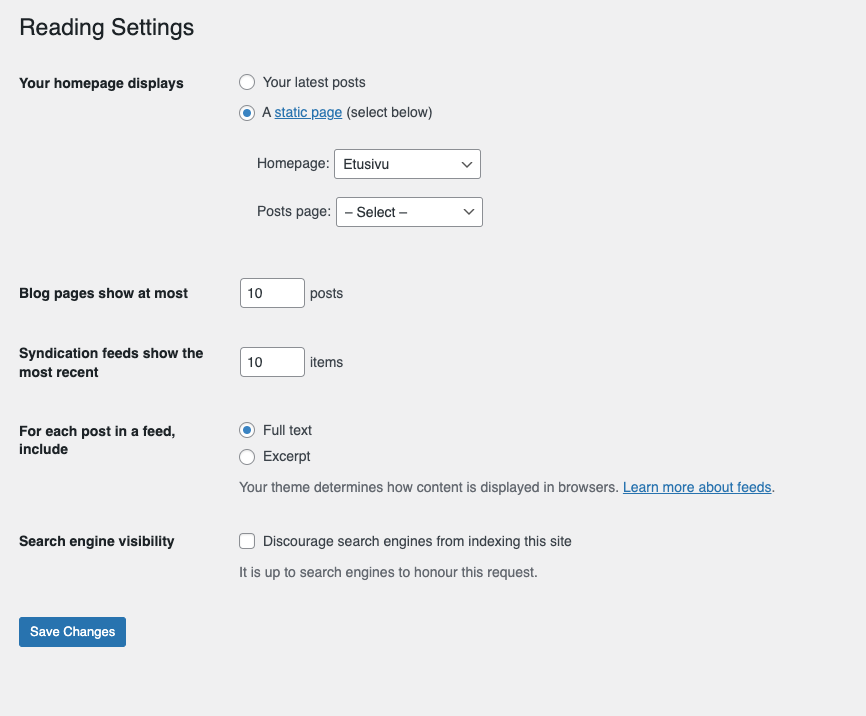Click the Save Changes button

pos(72,631)
